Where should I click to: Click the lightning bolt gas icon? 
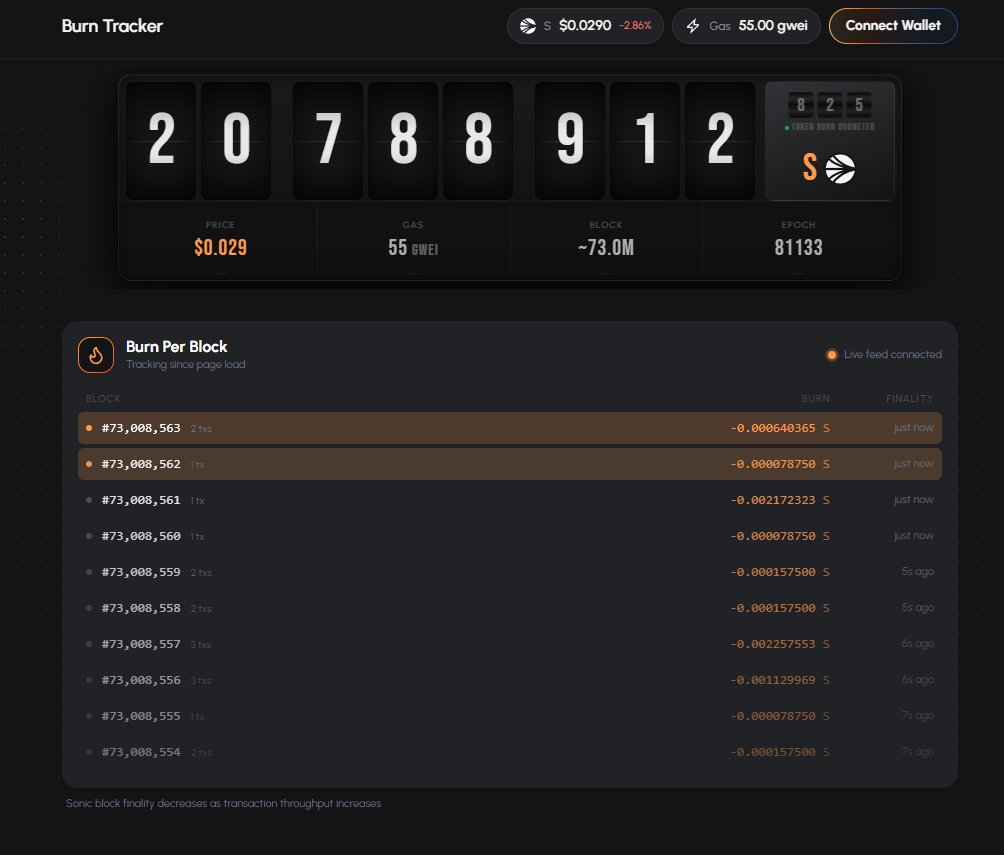click(693, 26)
